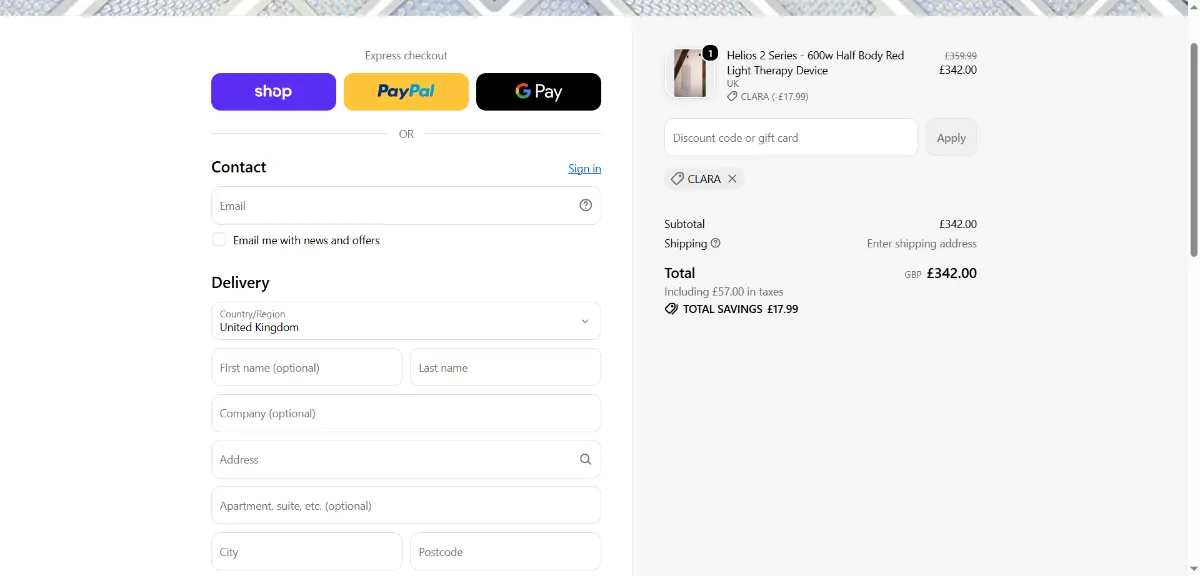Open the Country/Region dropdown
The width and height of the screenshot is (1200, 576).
pyautogui.click(x=406, y=321)
